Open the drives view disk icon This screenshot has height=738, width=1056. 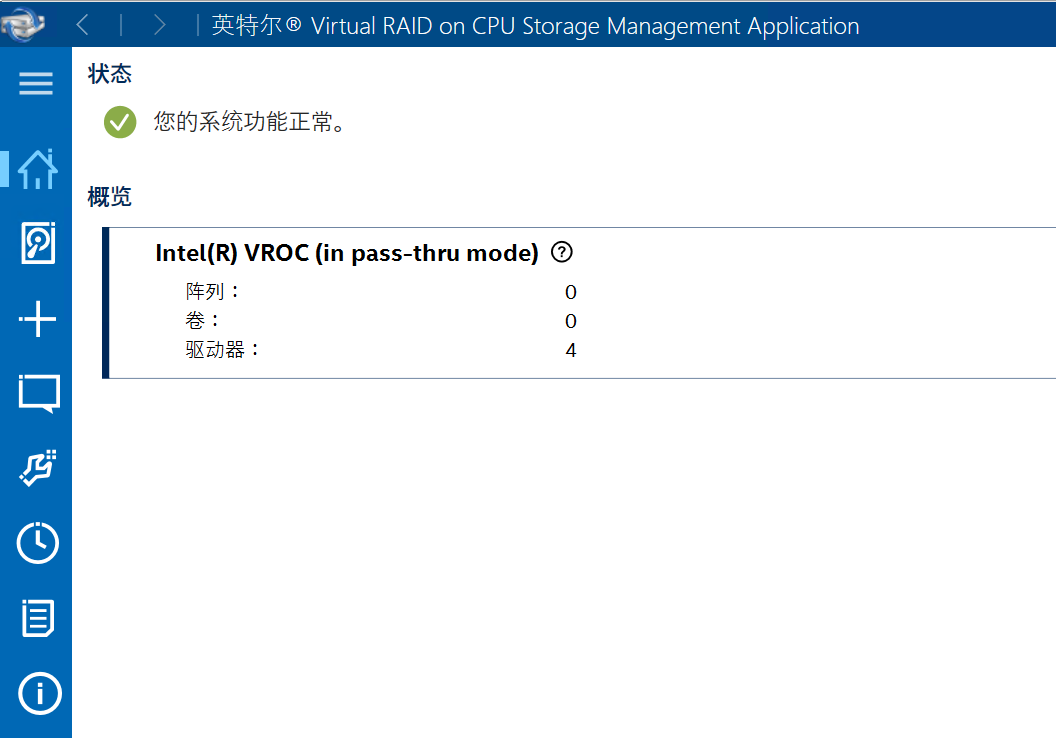pyautogui.click(x=38, y=243)
